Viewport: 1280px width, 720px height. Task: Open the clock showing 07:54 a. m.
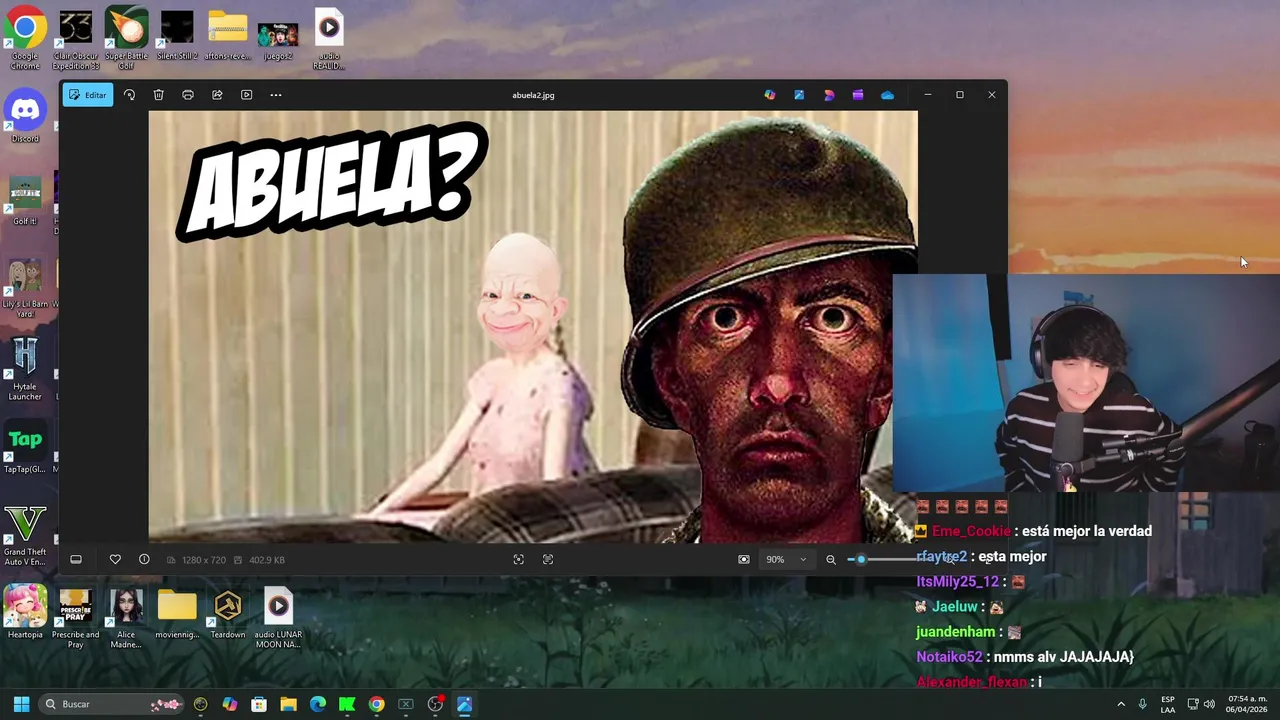1247,704
